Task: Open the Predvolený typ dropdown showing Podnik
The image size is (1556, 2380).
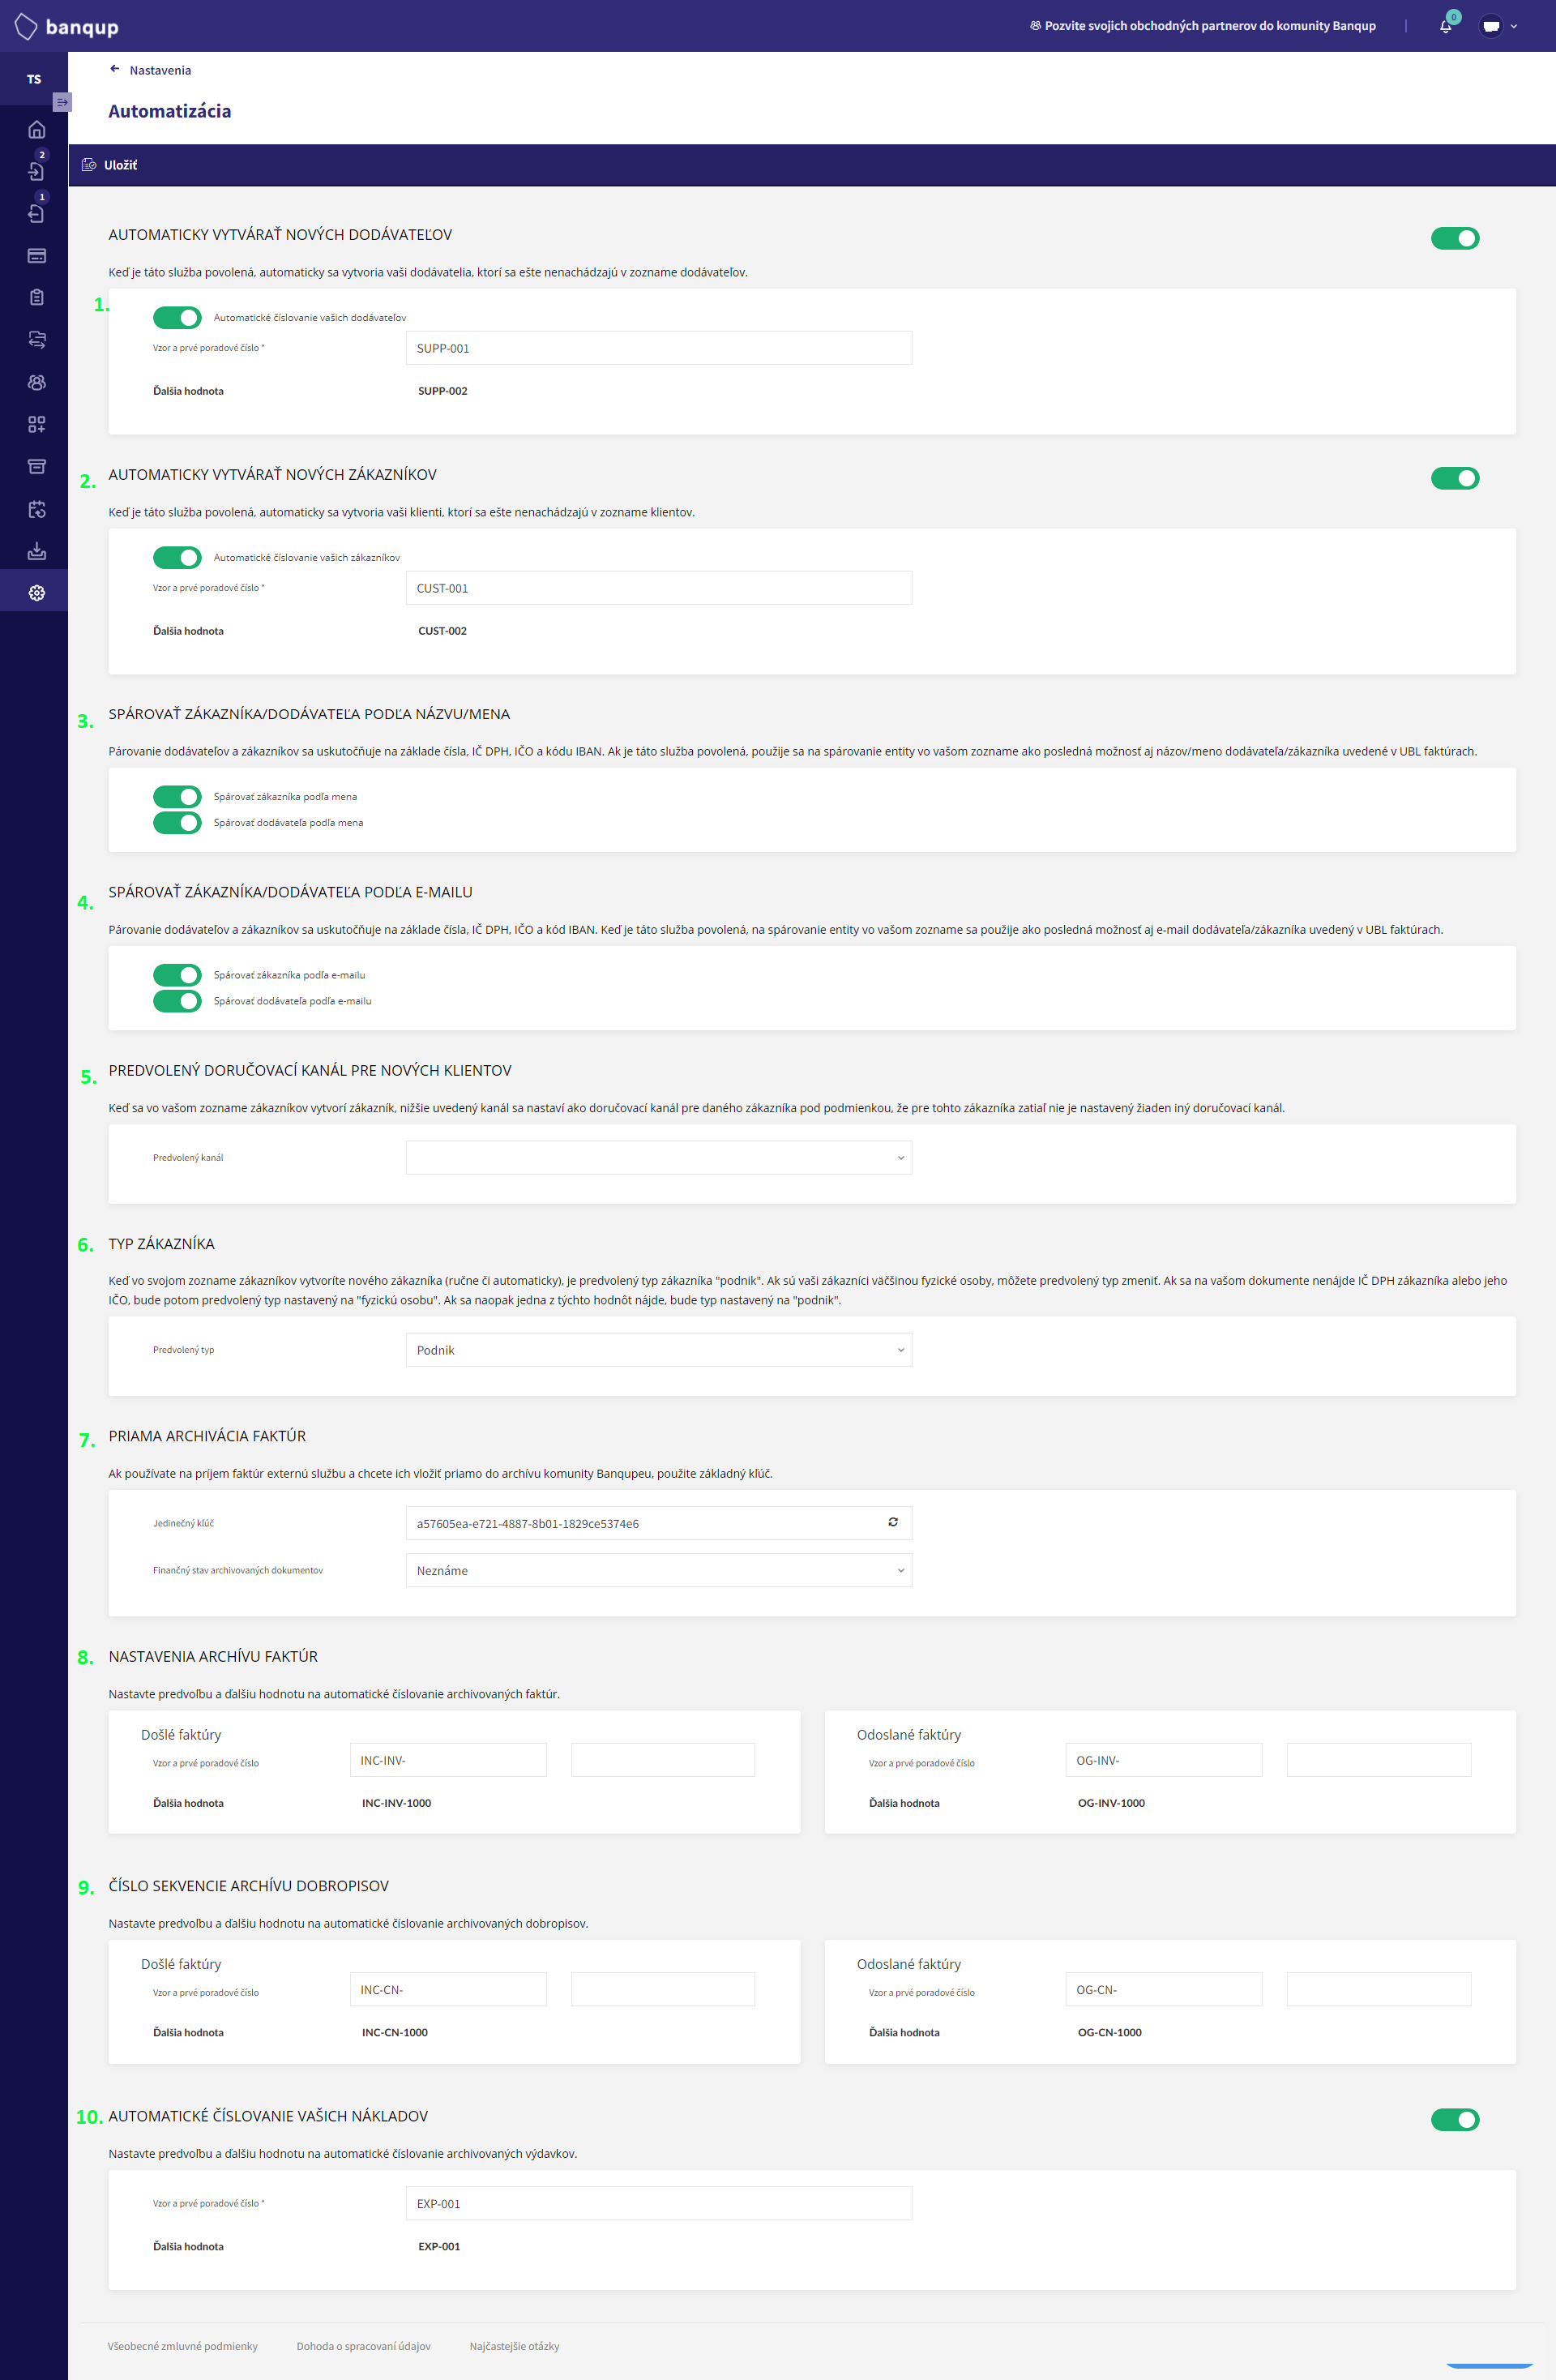Action: pos(659,1350)
